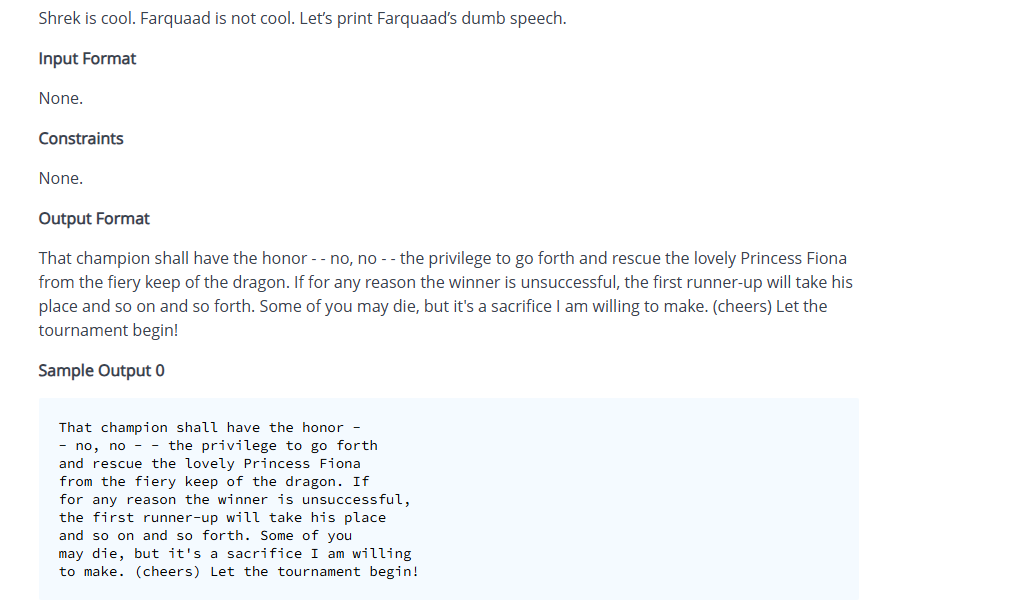
Task: Click the sample code line starting "- no, no"
Action: pos(218,446)
